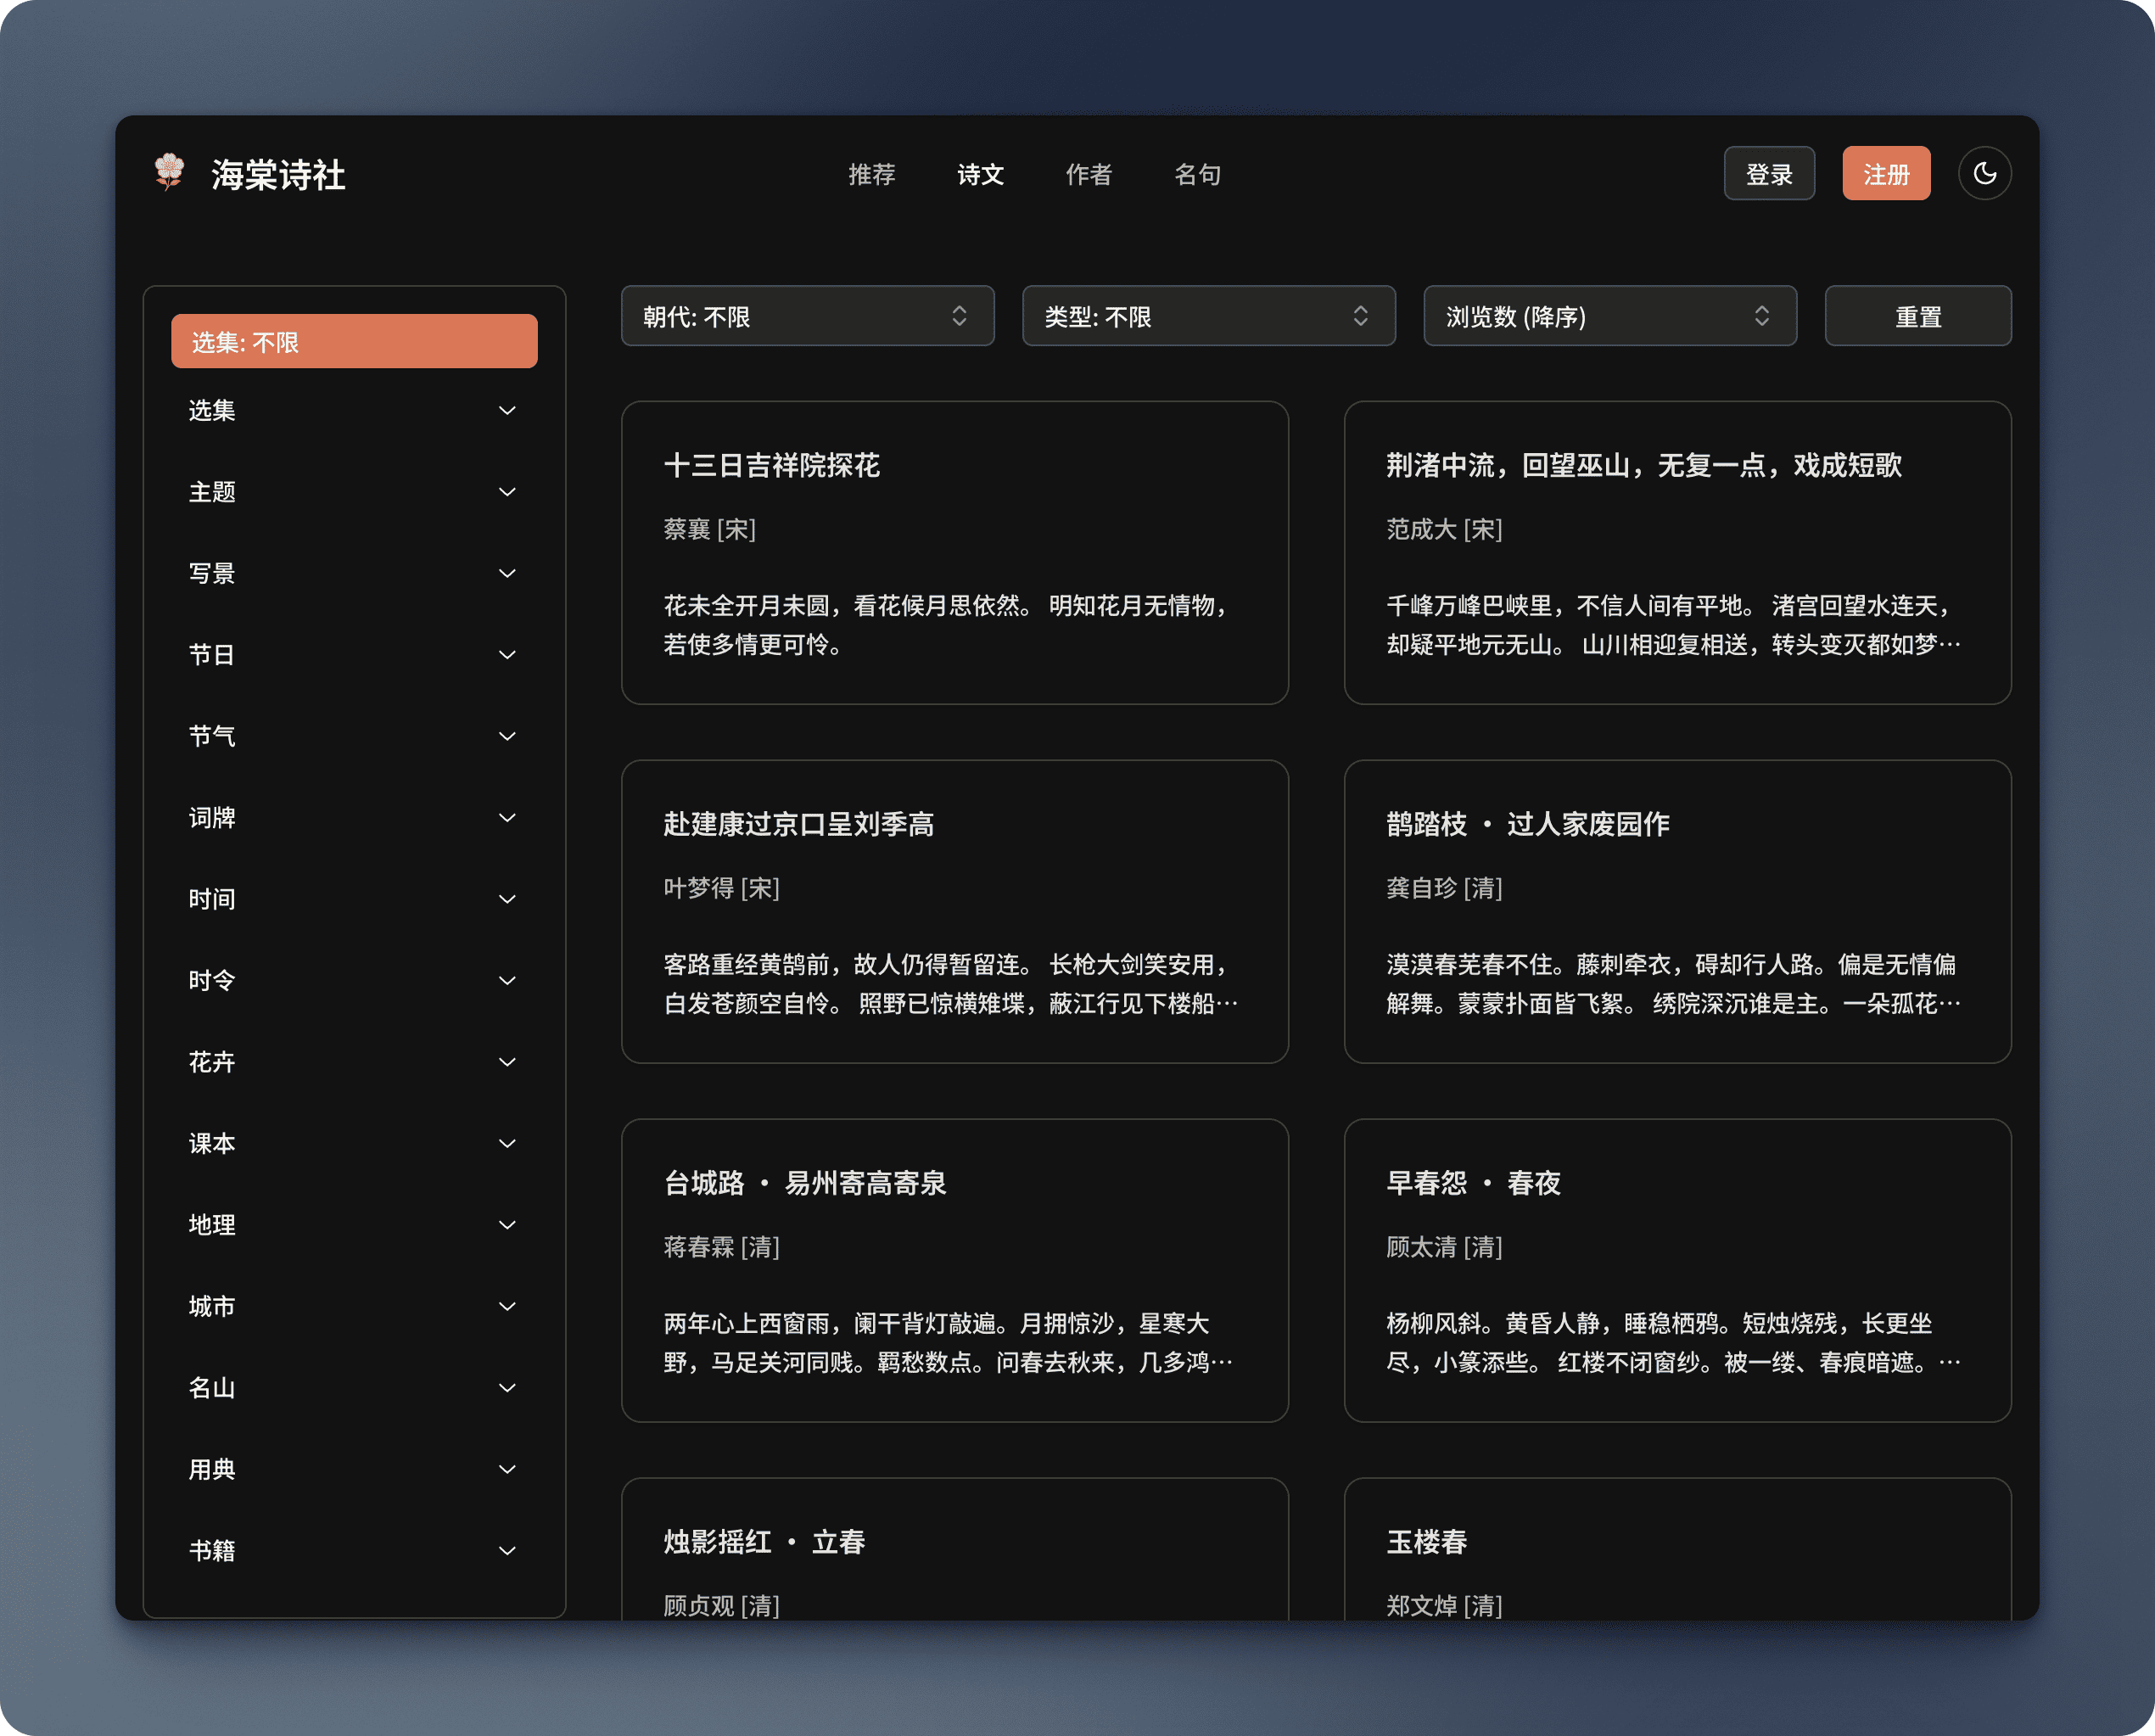Go to the 作者 navigation tab
Screen dimensions: 2155x1736
[1088, 174]
